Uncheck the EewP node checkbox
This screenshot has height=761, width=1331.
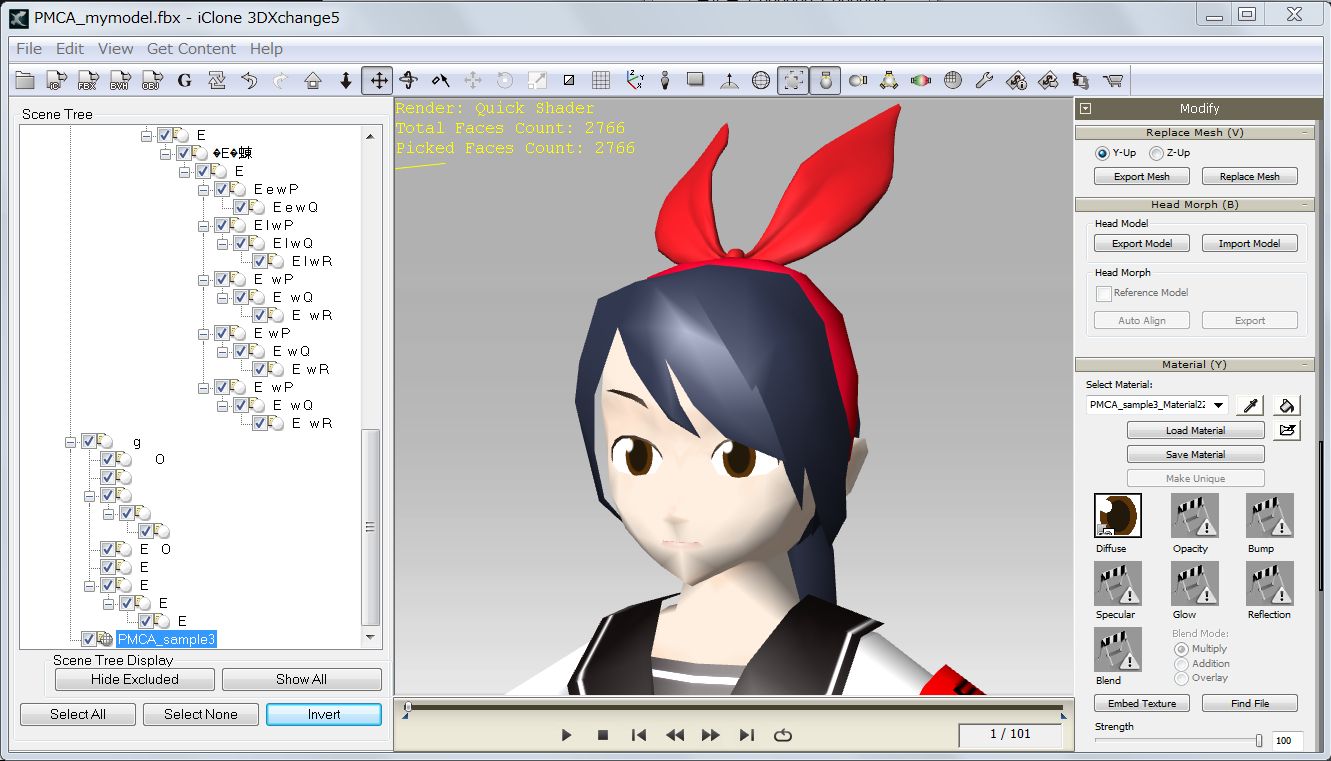point(223,189)
